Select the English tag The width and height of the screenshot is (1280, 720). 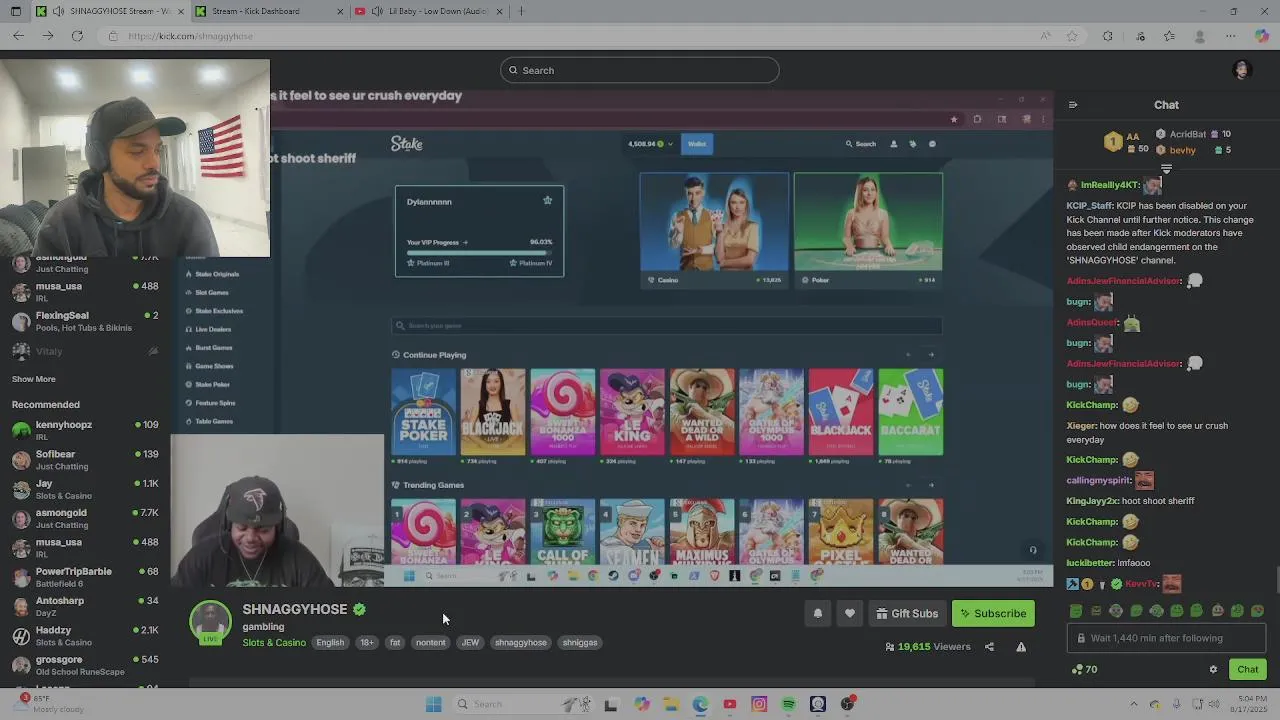[x=330, y=643]
